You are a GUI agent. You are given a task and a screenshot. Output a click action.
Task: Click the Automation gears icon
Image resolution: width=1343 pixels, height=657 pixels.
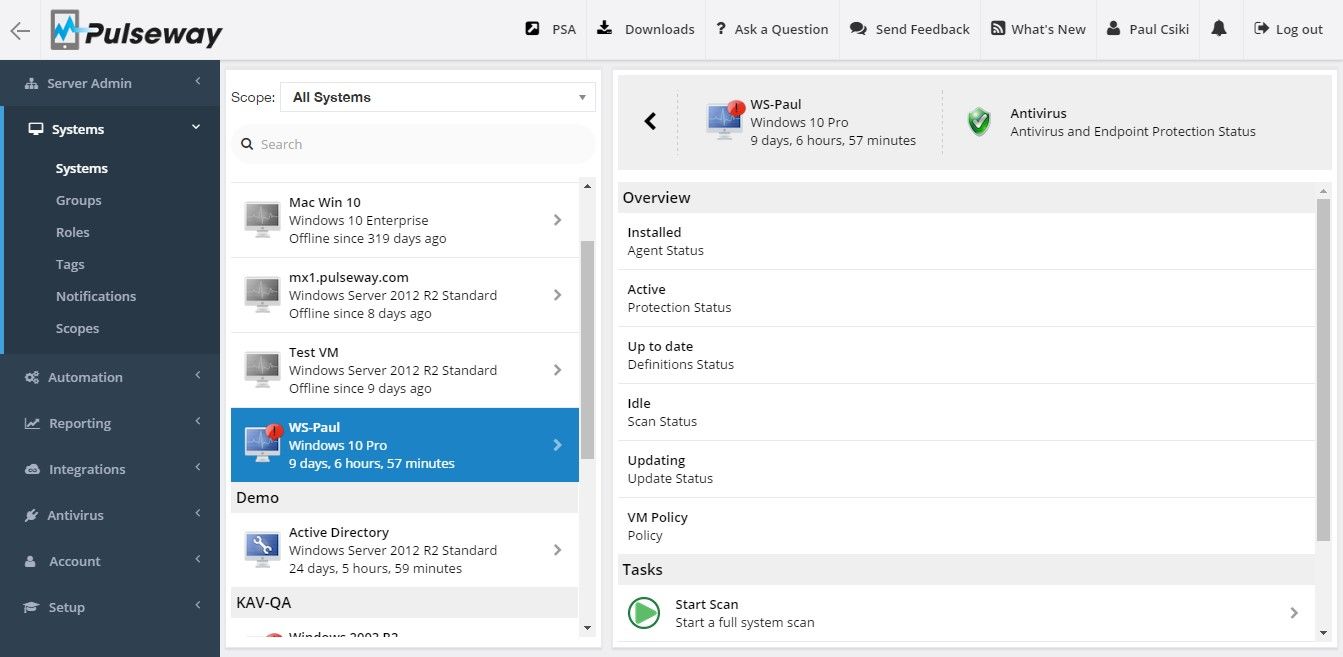[x=32, y=377]
